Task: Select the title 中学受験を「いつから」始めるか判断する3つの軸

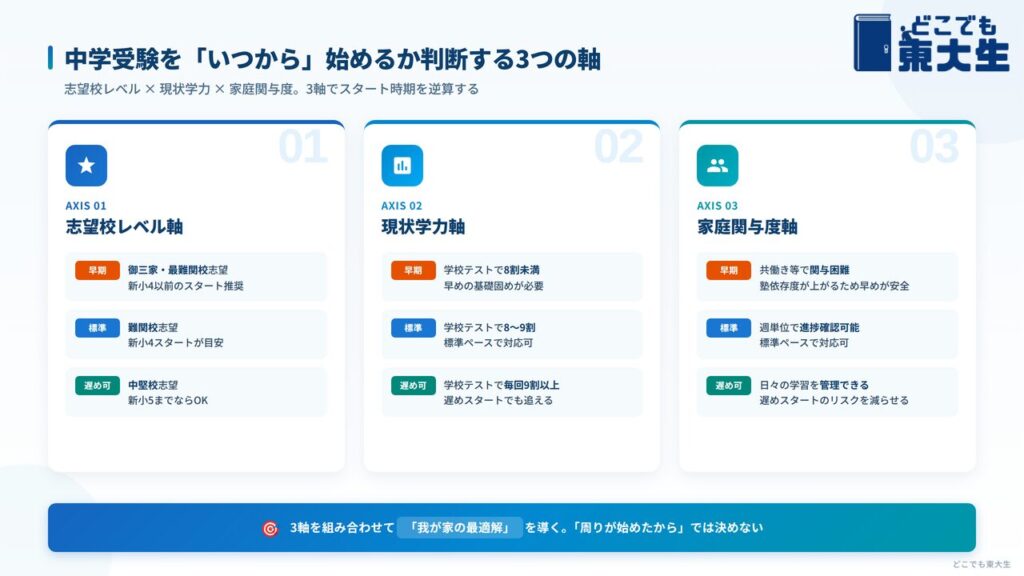Action: (x=332, y=59)
